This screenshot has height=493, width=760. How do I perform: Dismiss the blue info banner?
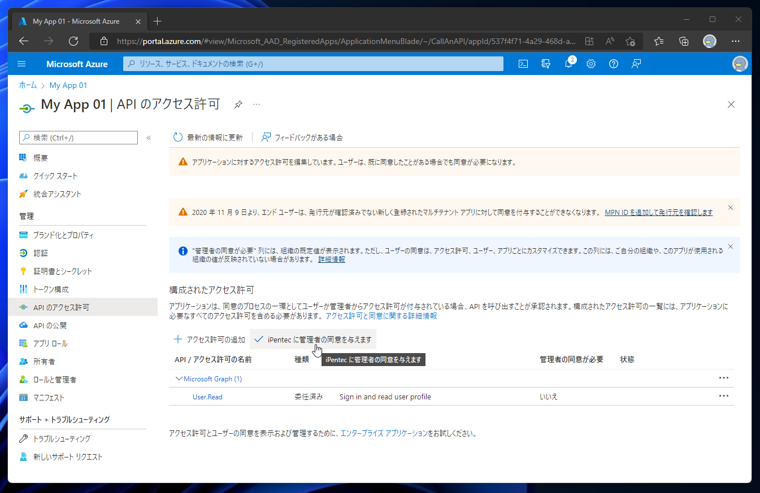(730, 247)
